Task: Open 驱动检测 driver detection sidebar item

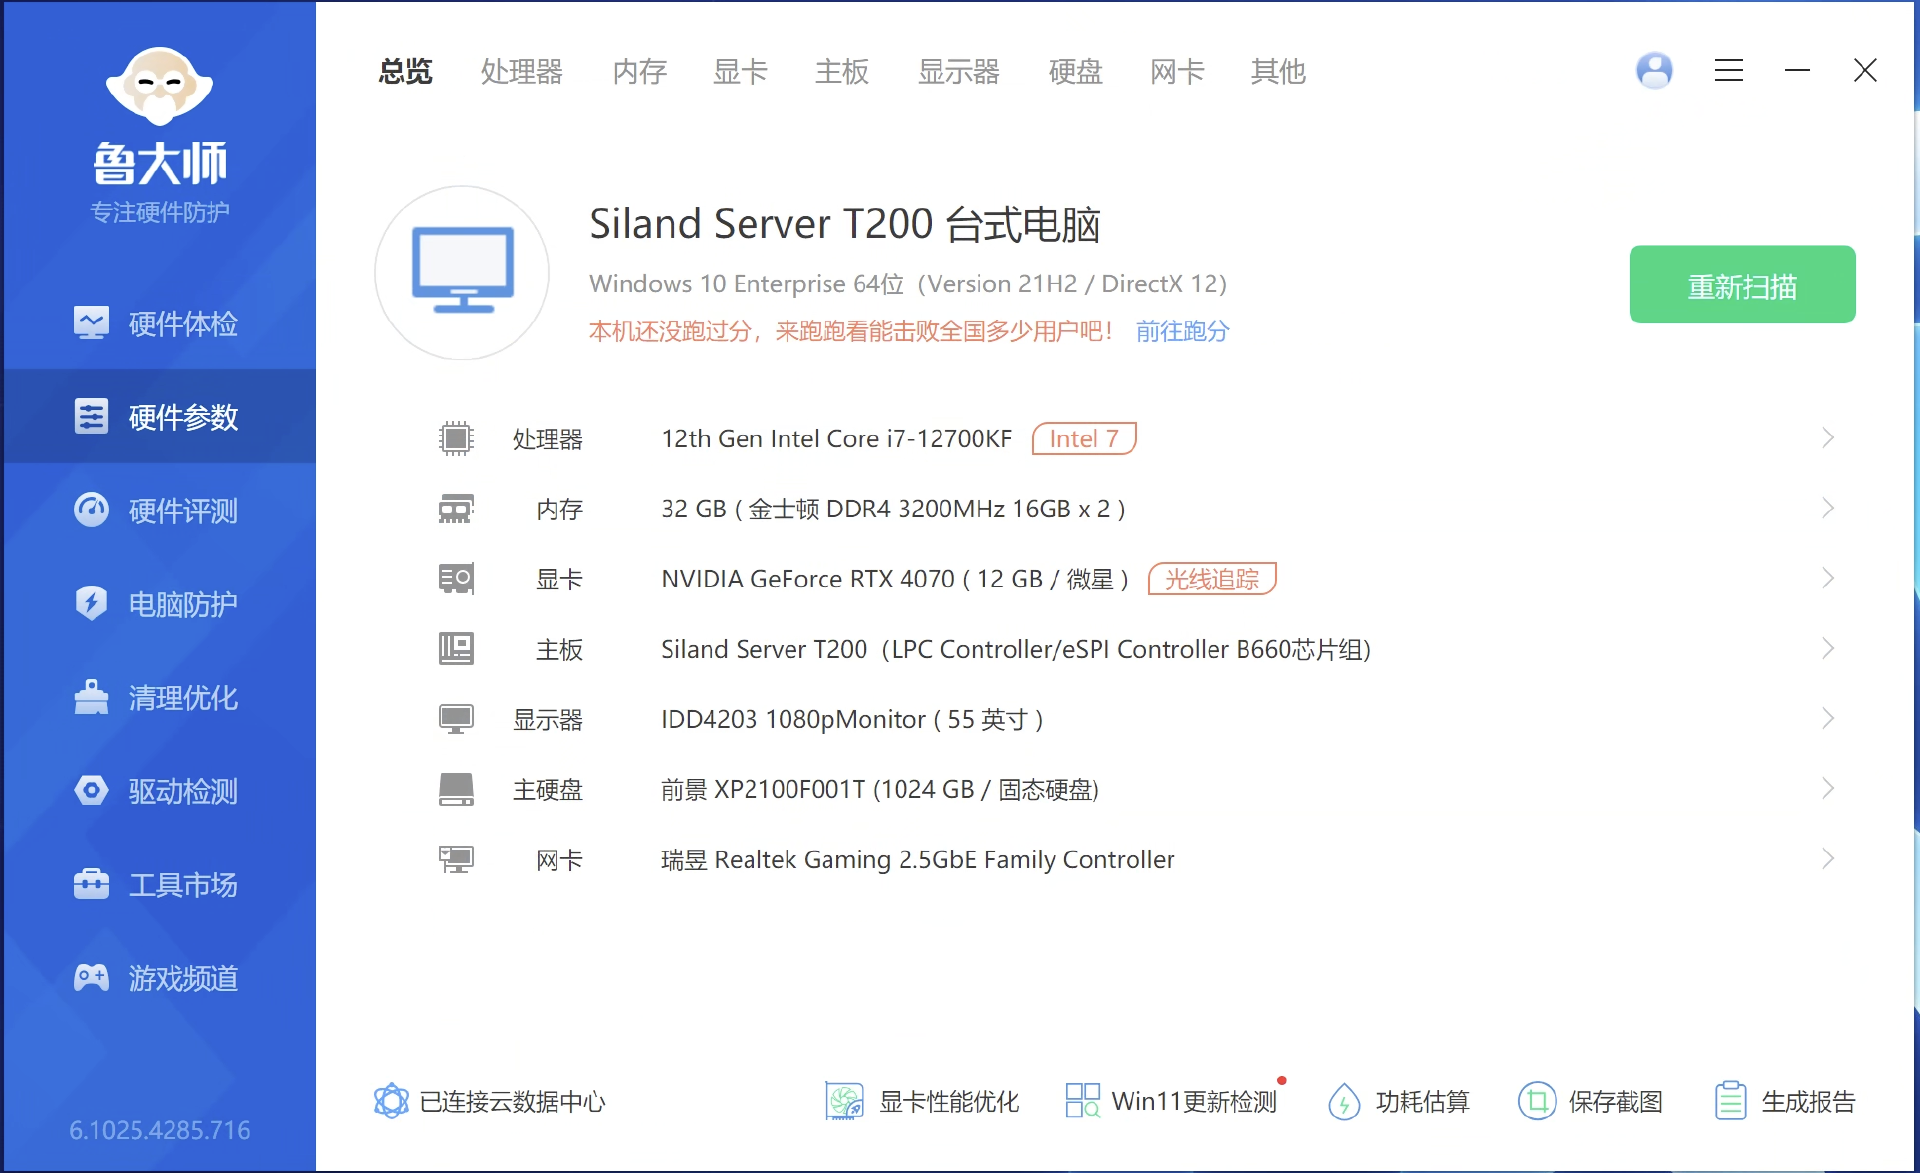Action: point(160,790)
